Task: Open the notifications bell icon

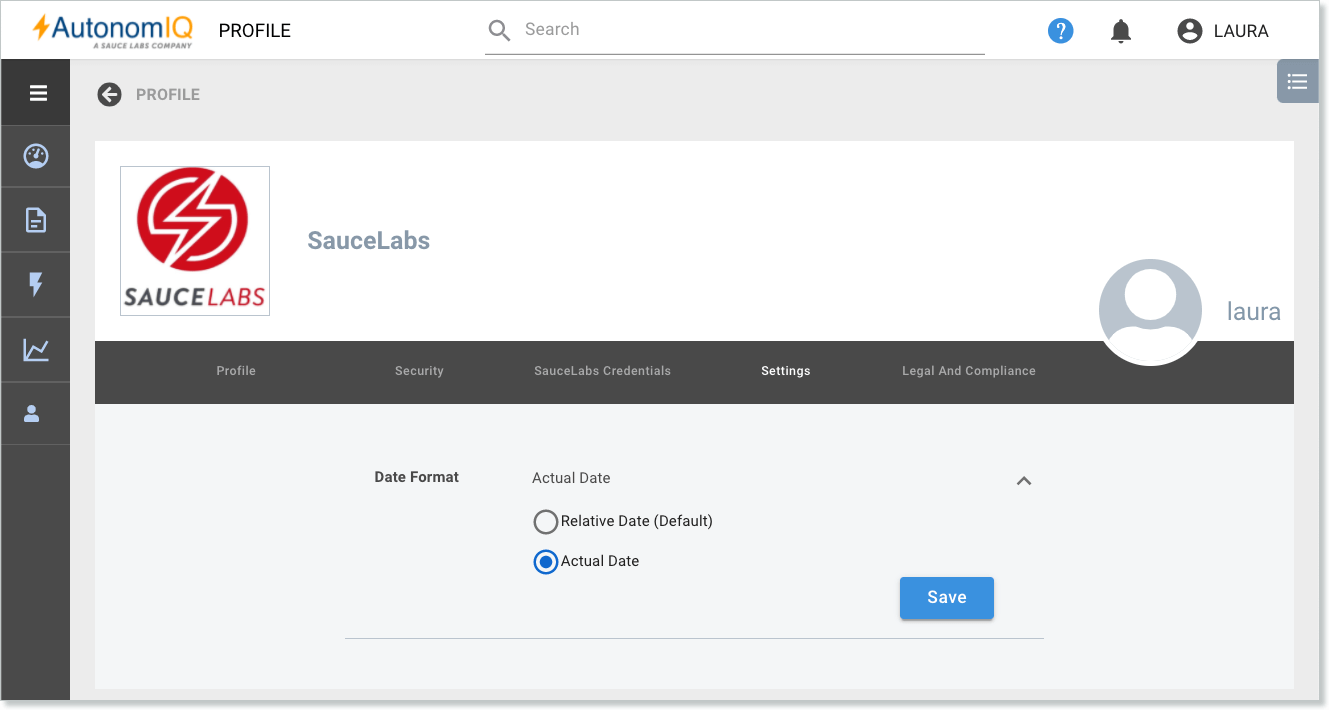Action: click(1121, 32)
